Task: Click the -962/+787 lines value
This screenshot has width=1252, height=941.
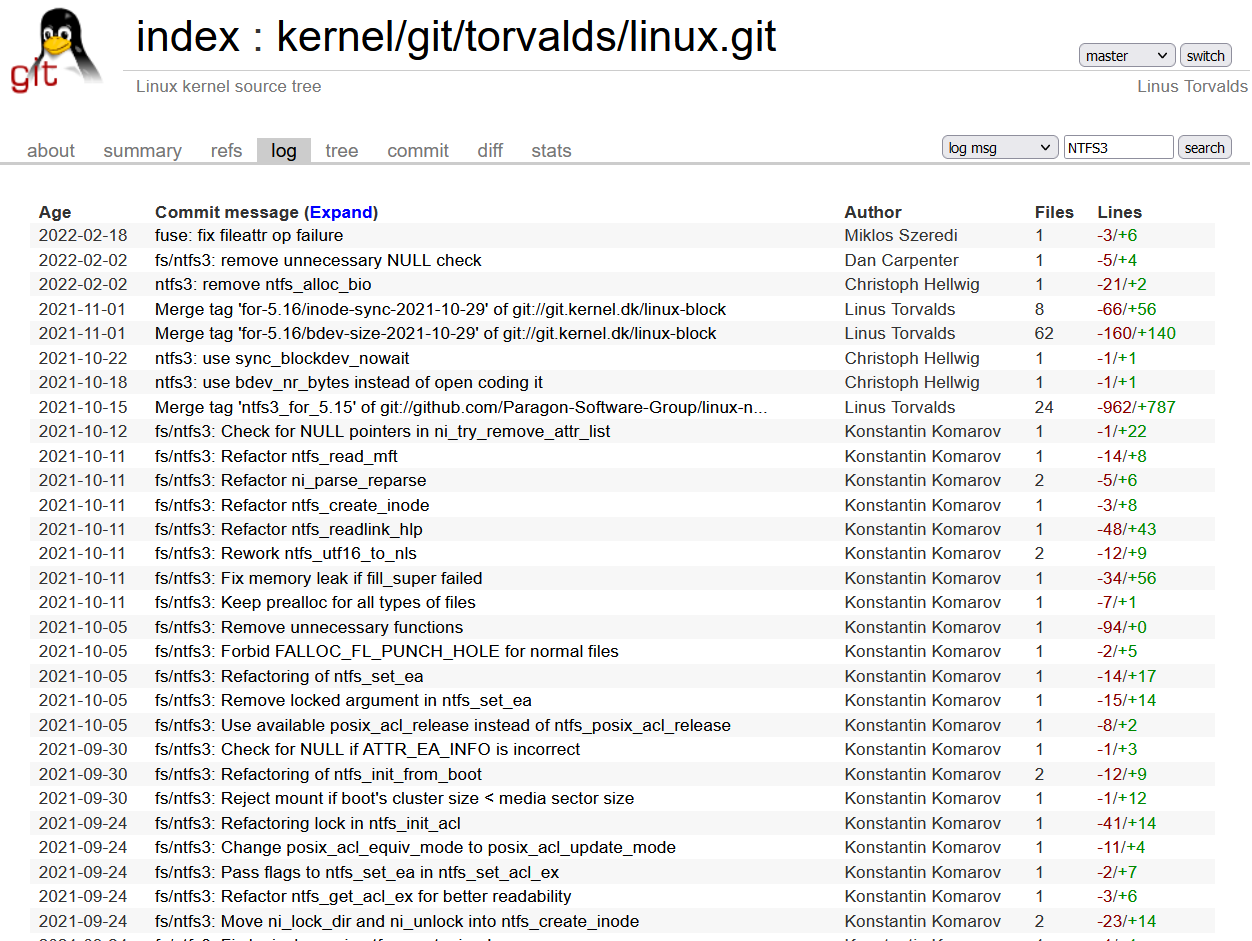Action: 1136,407
